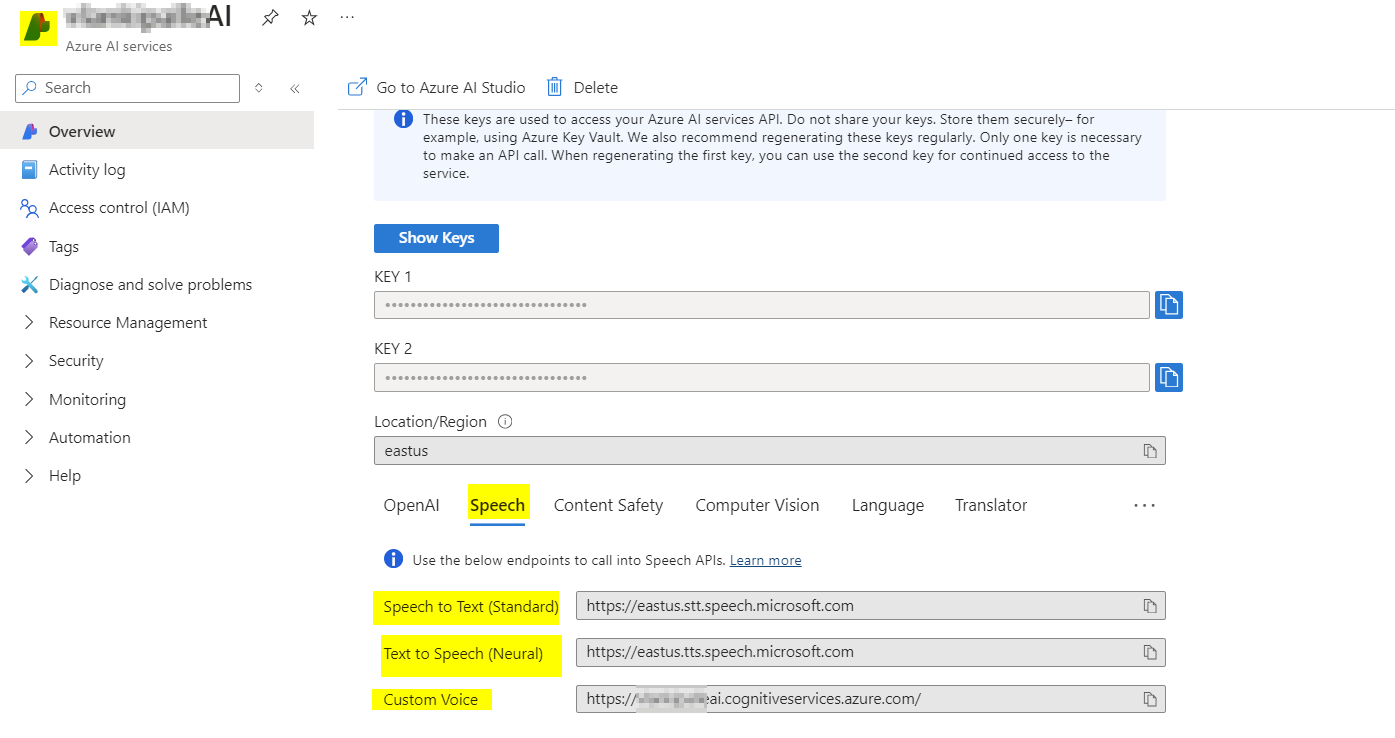Expand Resource Management section
The height and width of the screenshot is (738, 1395).
[x=30, y=323]
